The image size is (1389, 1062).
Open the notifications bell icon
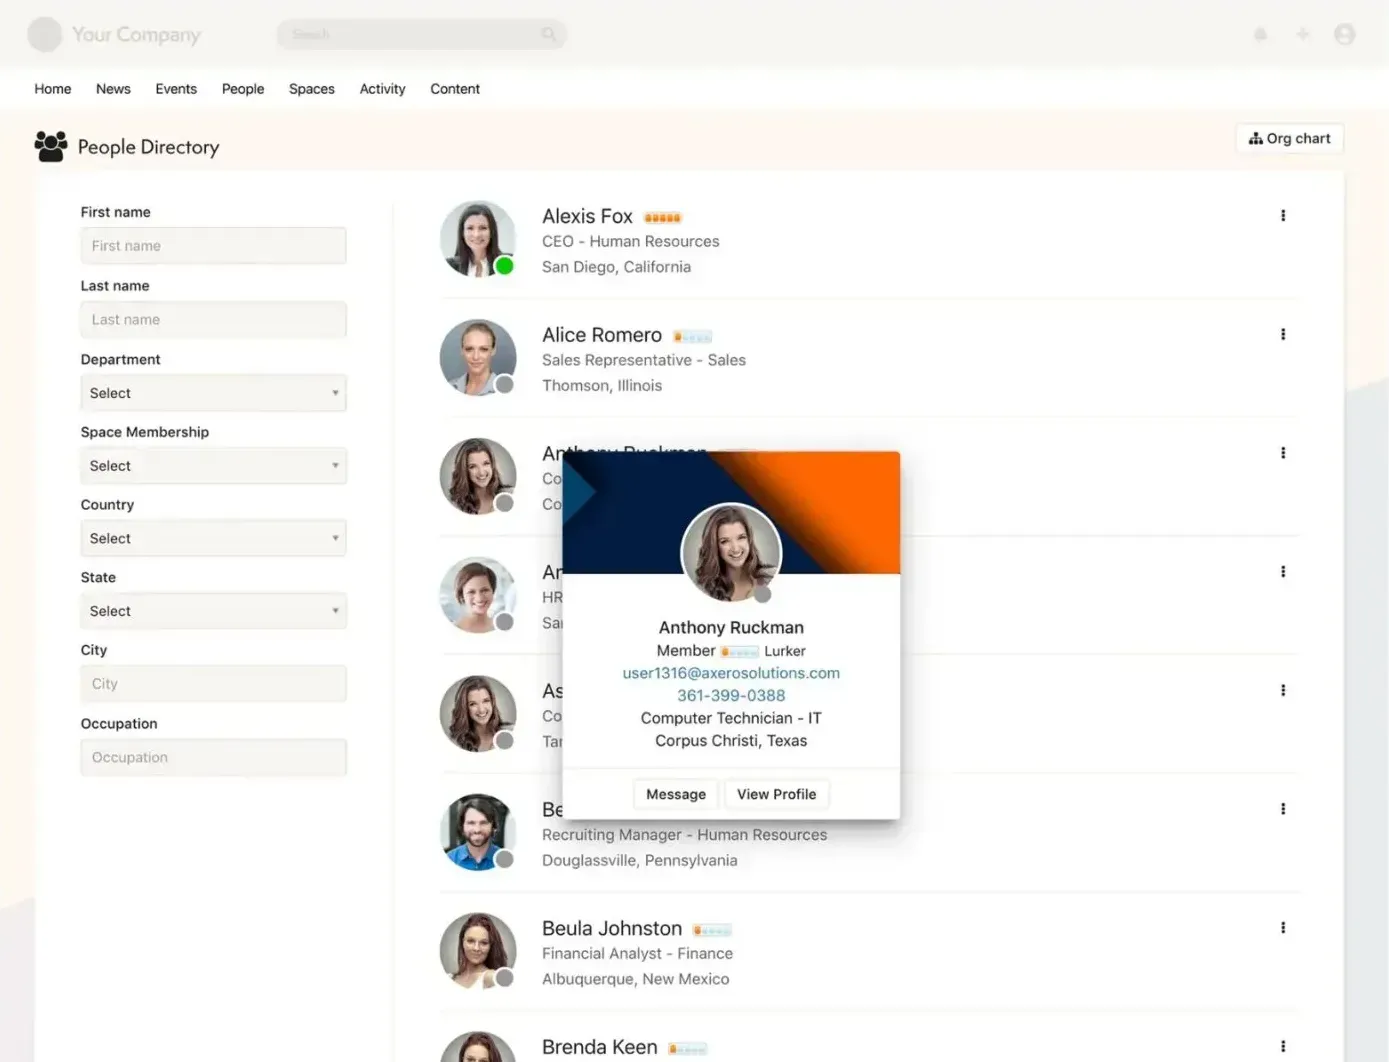(1260, 34)
